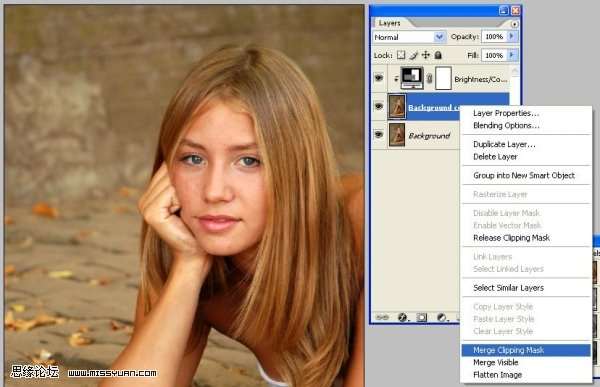Image resolution: width=600 pixels, height=387 pixels.
Task: Click Merge Clipping Mask menu item
Action: pos(526,350)
